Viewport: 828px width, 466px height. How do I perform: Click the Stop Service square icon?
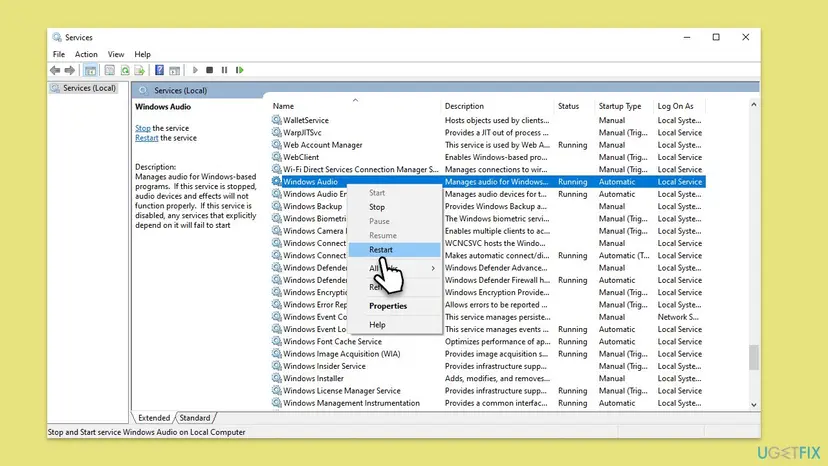point(210,70)
